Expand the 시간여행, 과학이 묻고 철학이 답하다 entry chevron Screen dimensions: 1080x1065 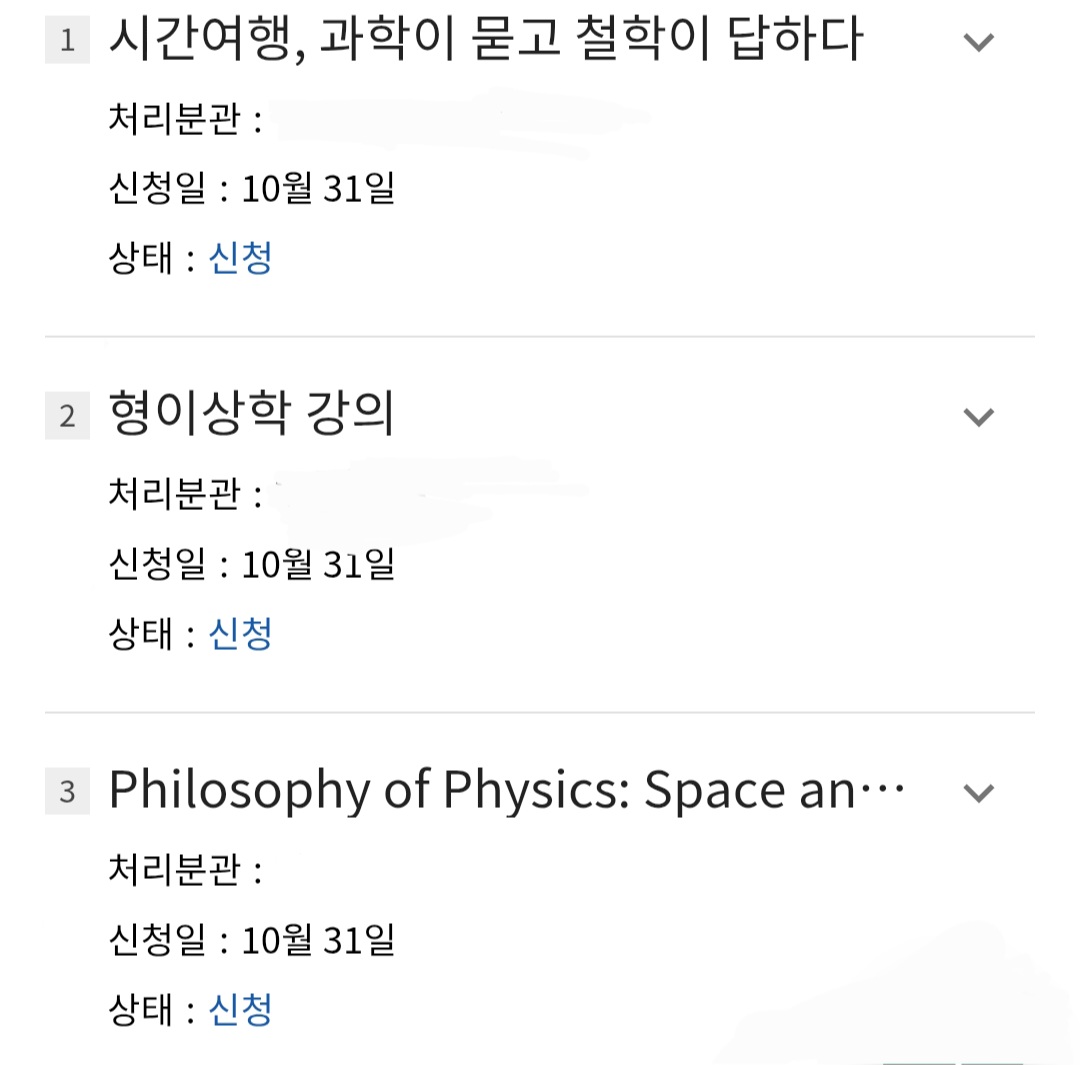pyautogui.click(x=978, y=42)
